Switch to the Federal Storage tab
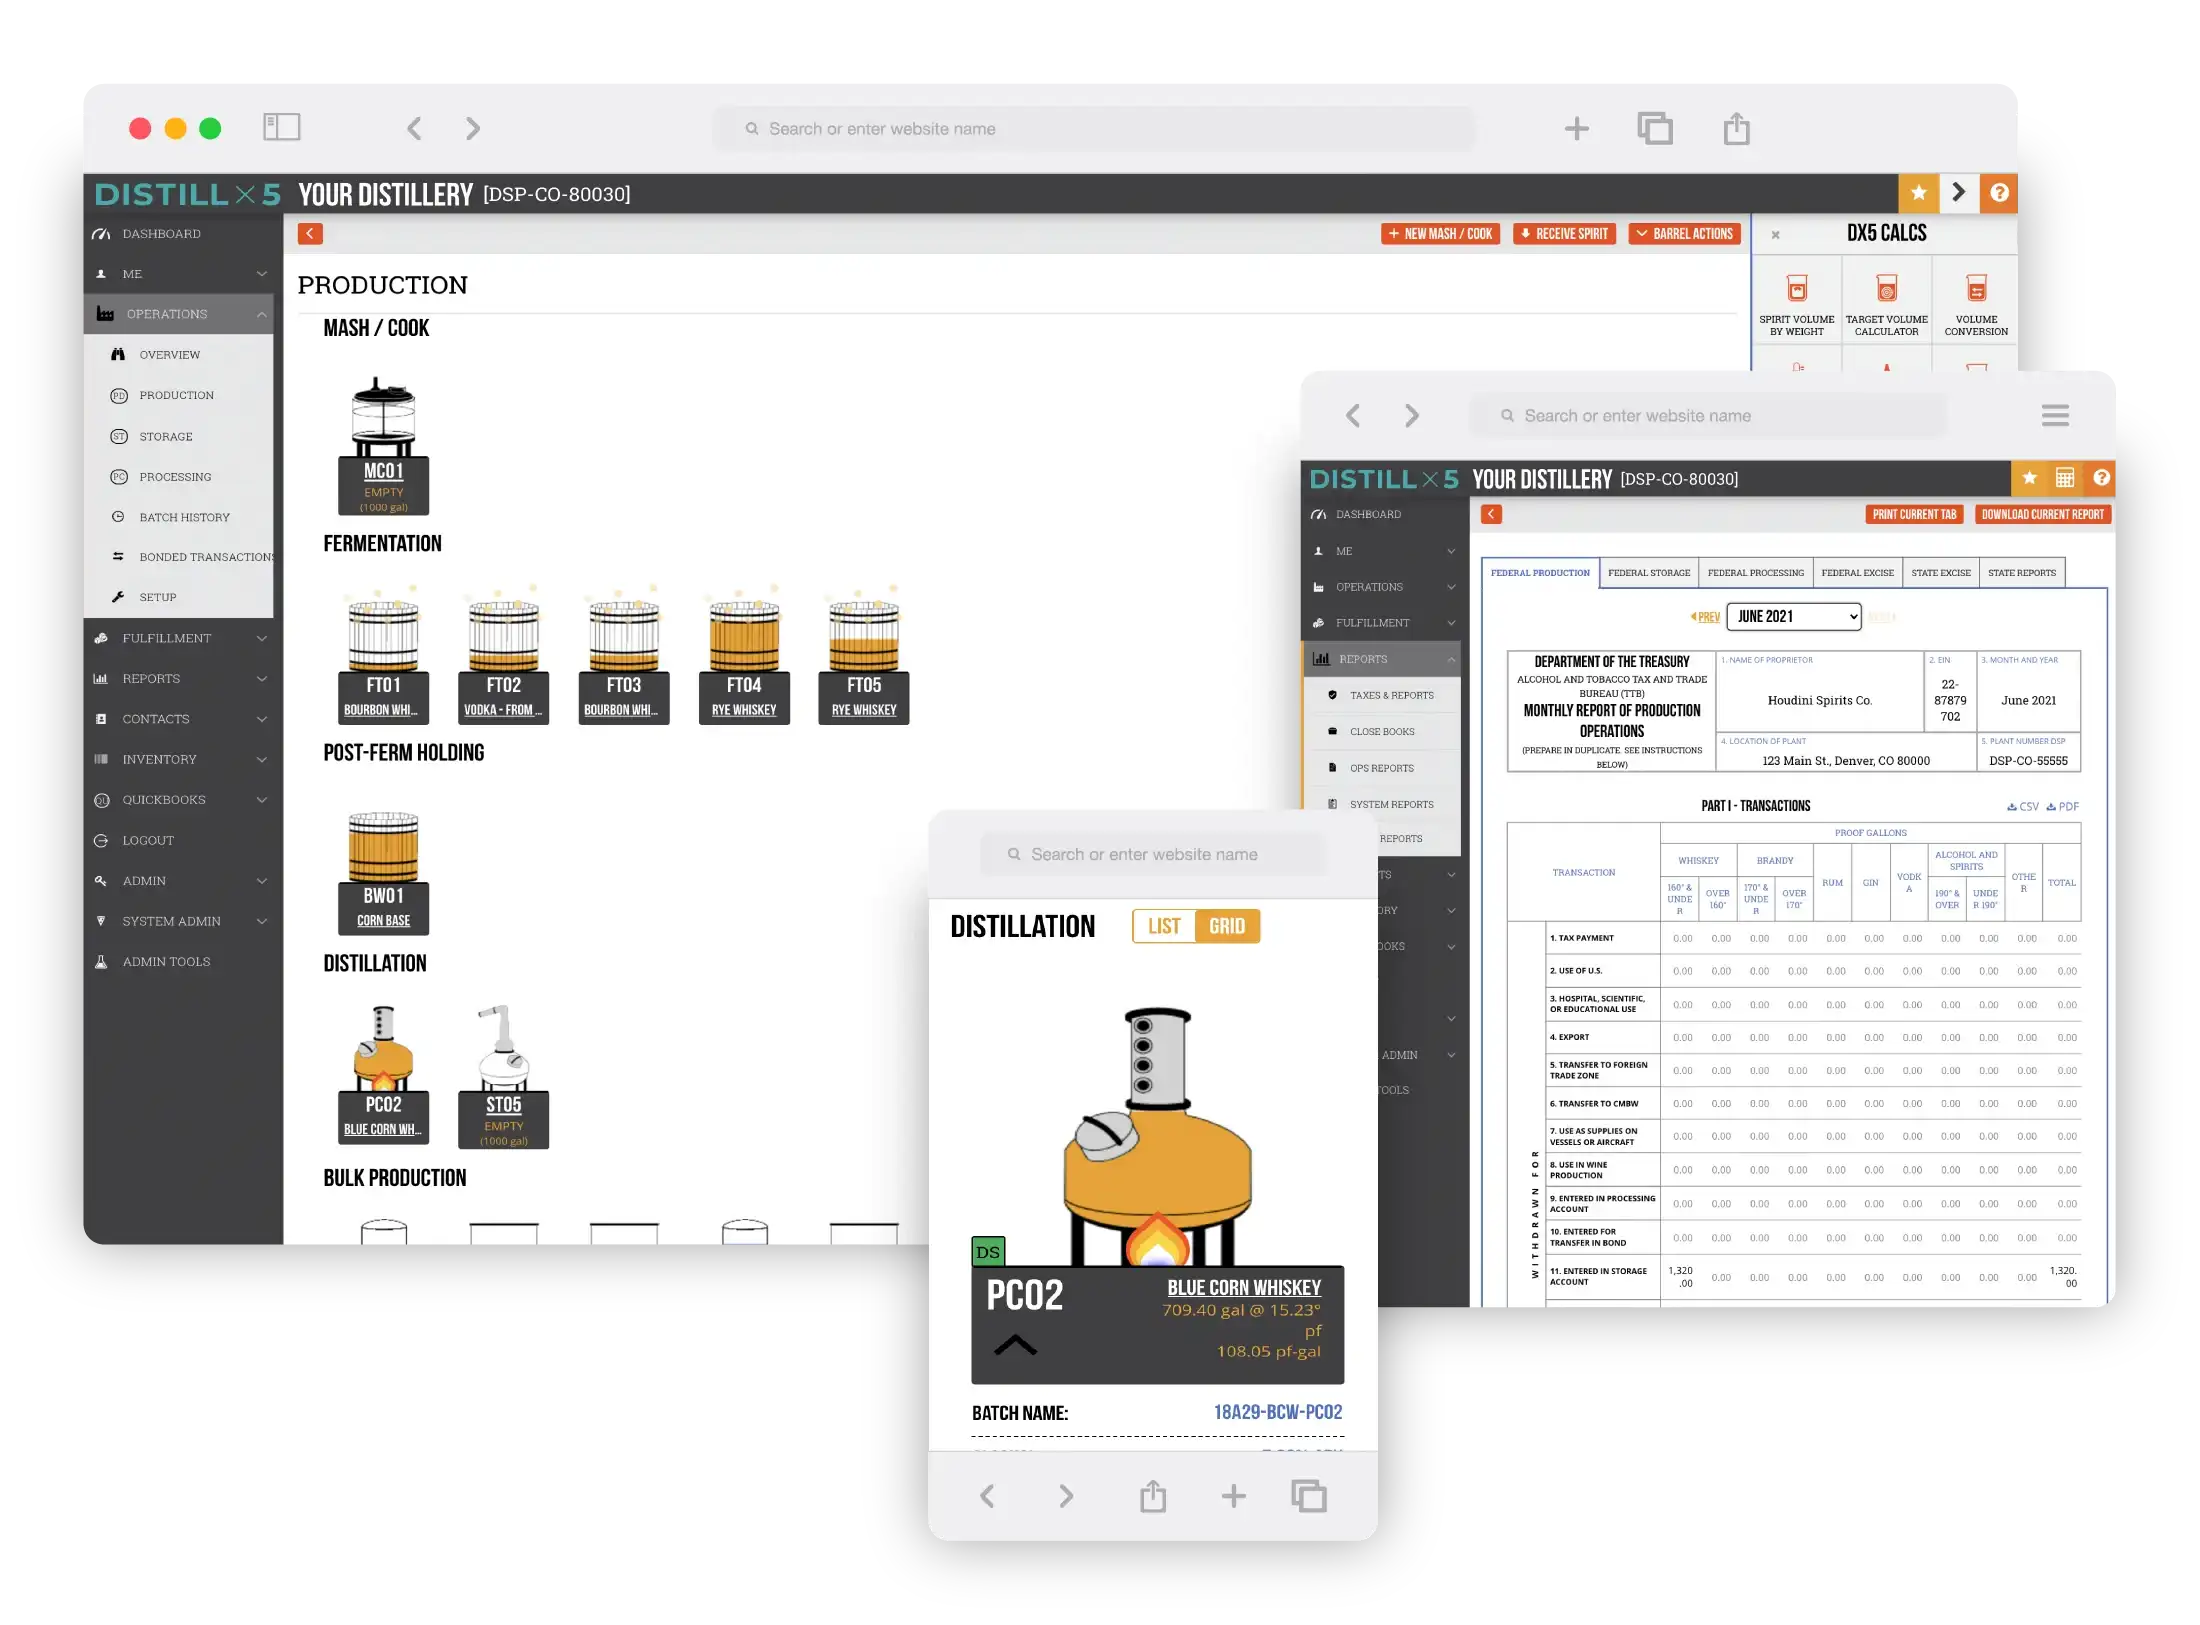Viewport: 2200px width, 1625px height. [x=1648, y=573]
